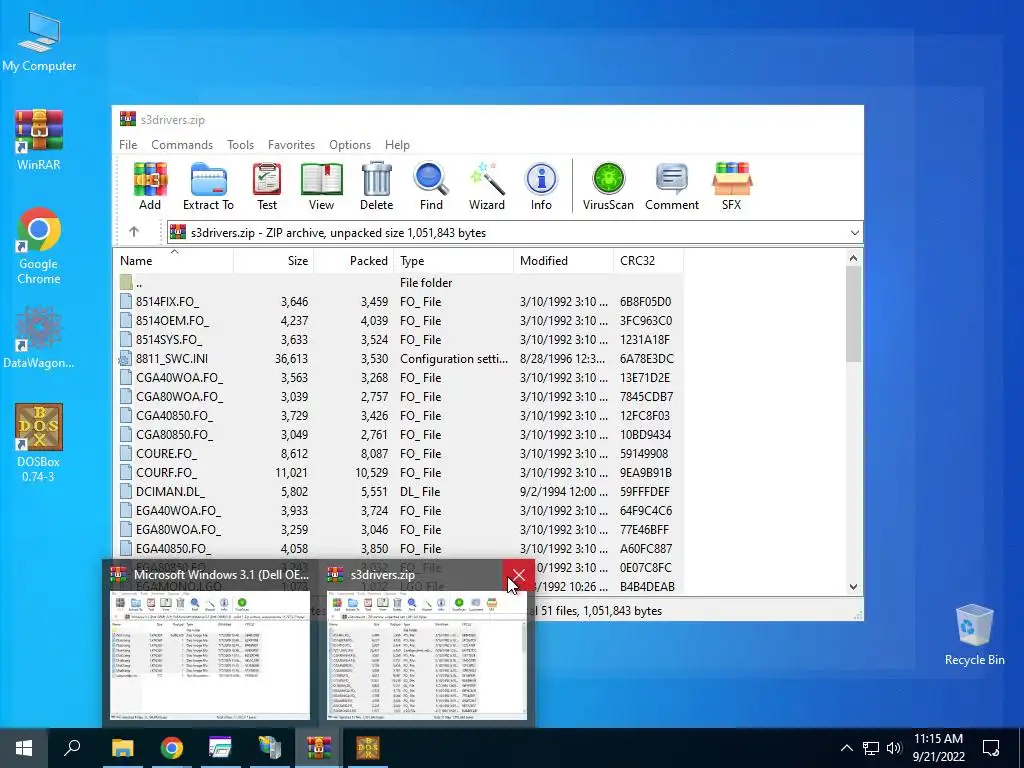The width and height of the screenshot is (1024, 768).
Task: Open the Help menu
Action: (x=397, y=144)
